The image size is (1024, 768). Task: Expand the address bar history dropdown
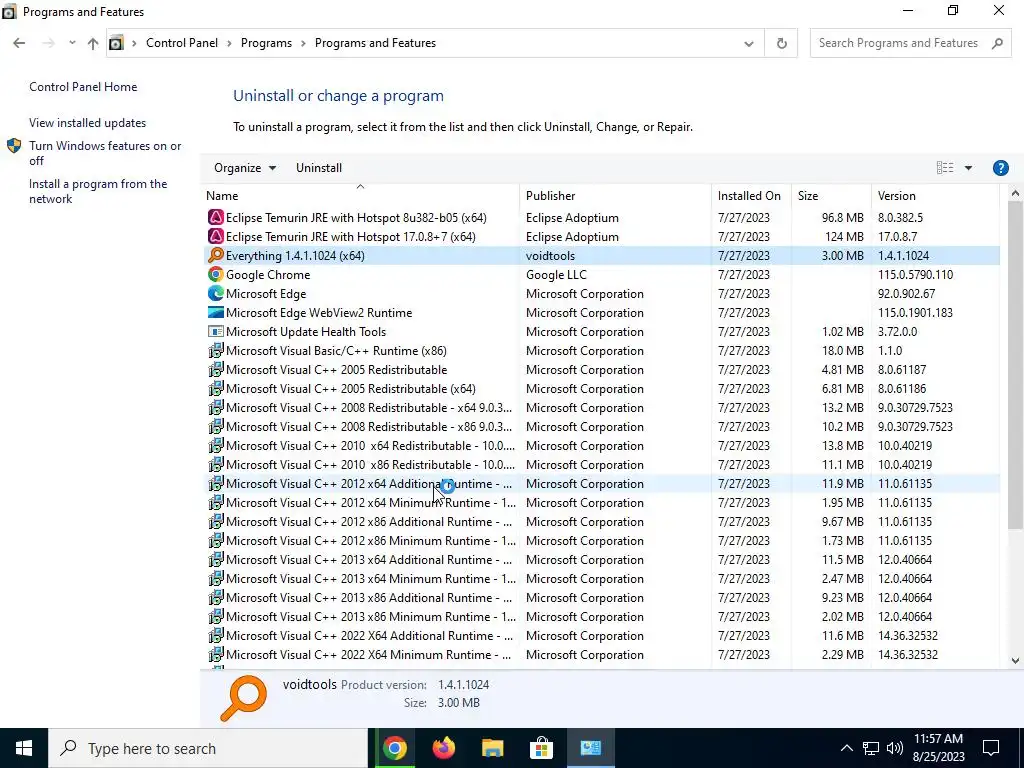(748, 44)
